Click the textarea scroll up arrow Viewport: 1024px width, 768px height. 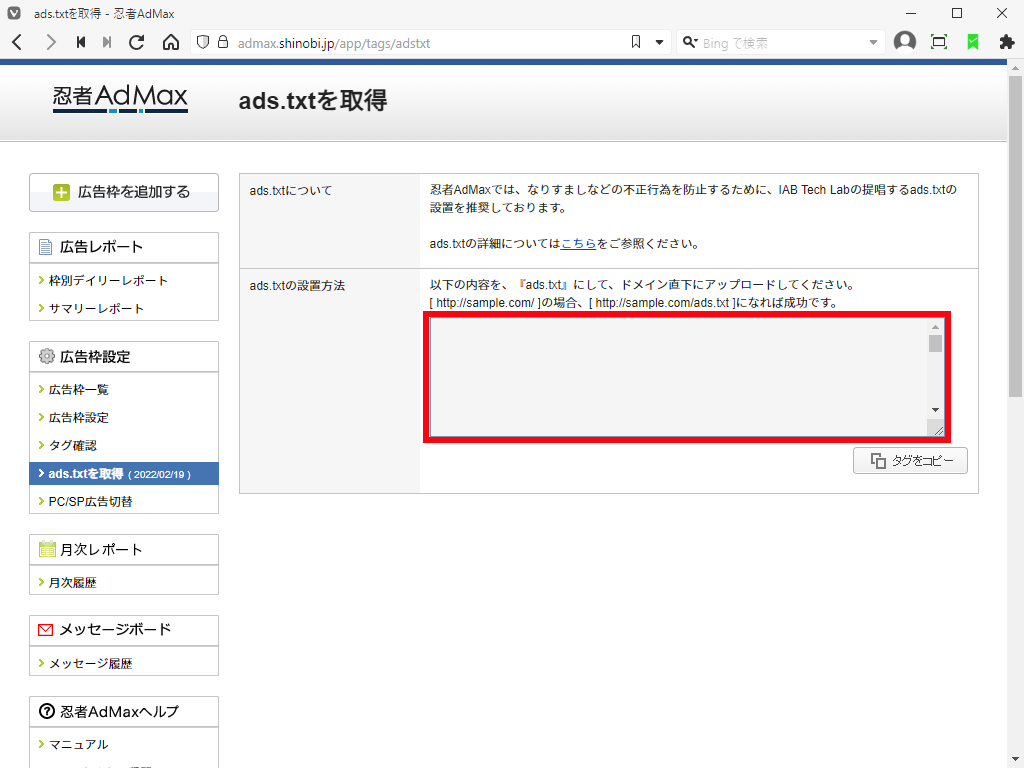935,327
